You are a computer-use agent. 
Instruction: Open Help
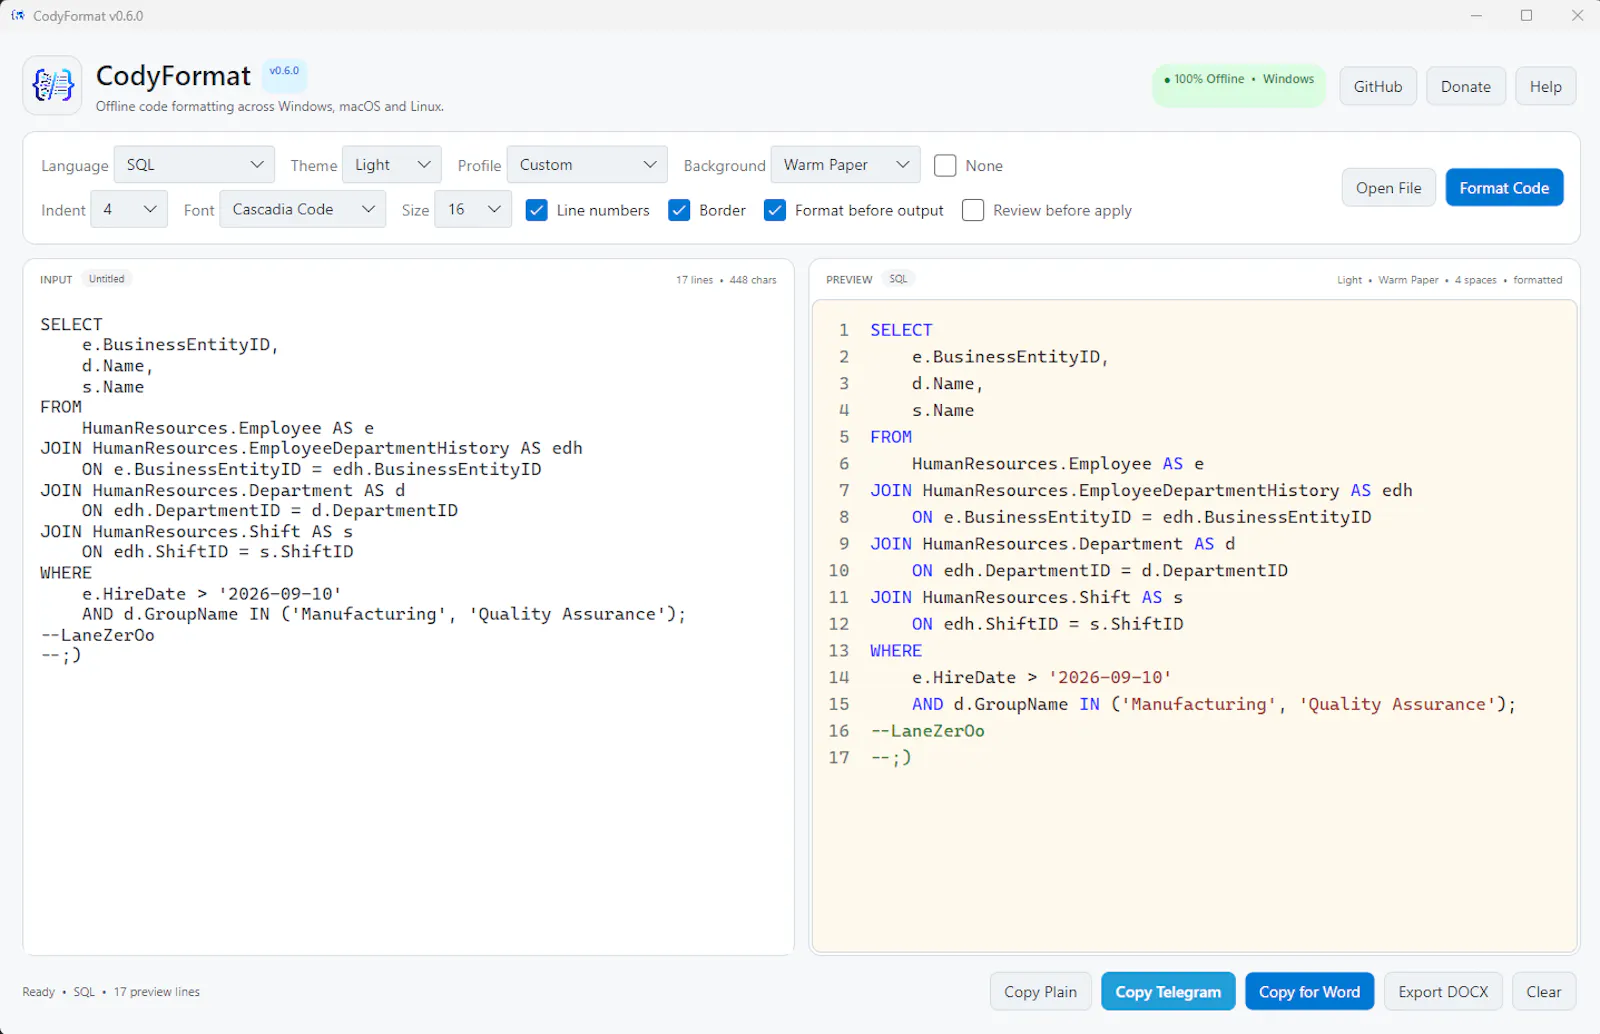1545,86
